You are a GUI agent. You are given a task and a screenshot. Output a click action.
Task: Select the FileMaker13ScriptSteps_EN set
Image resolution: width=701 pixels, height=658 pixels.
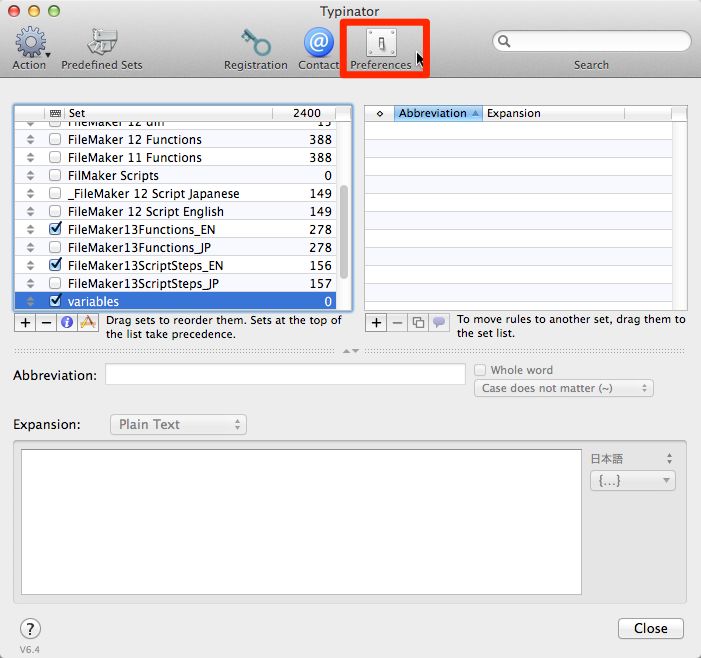[x=175, y=266]
